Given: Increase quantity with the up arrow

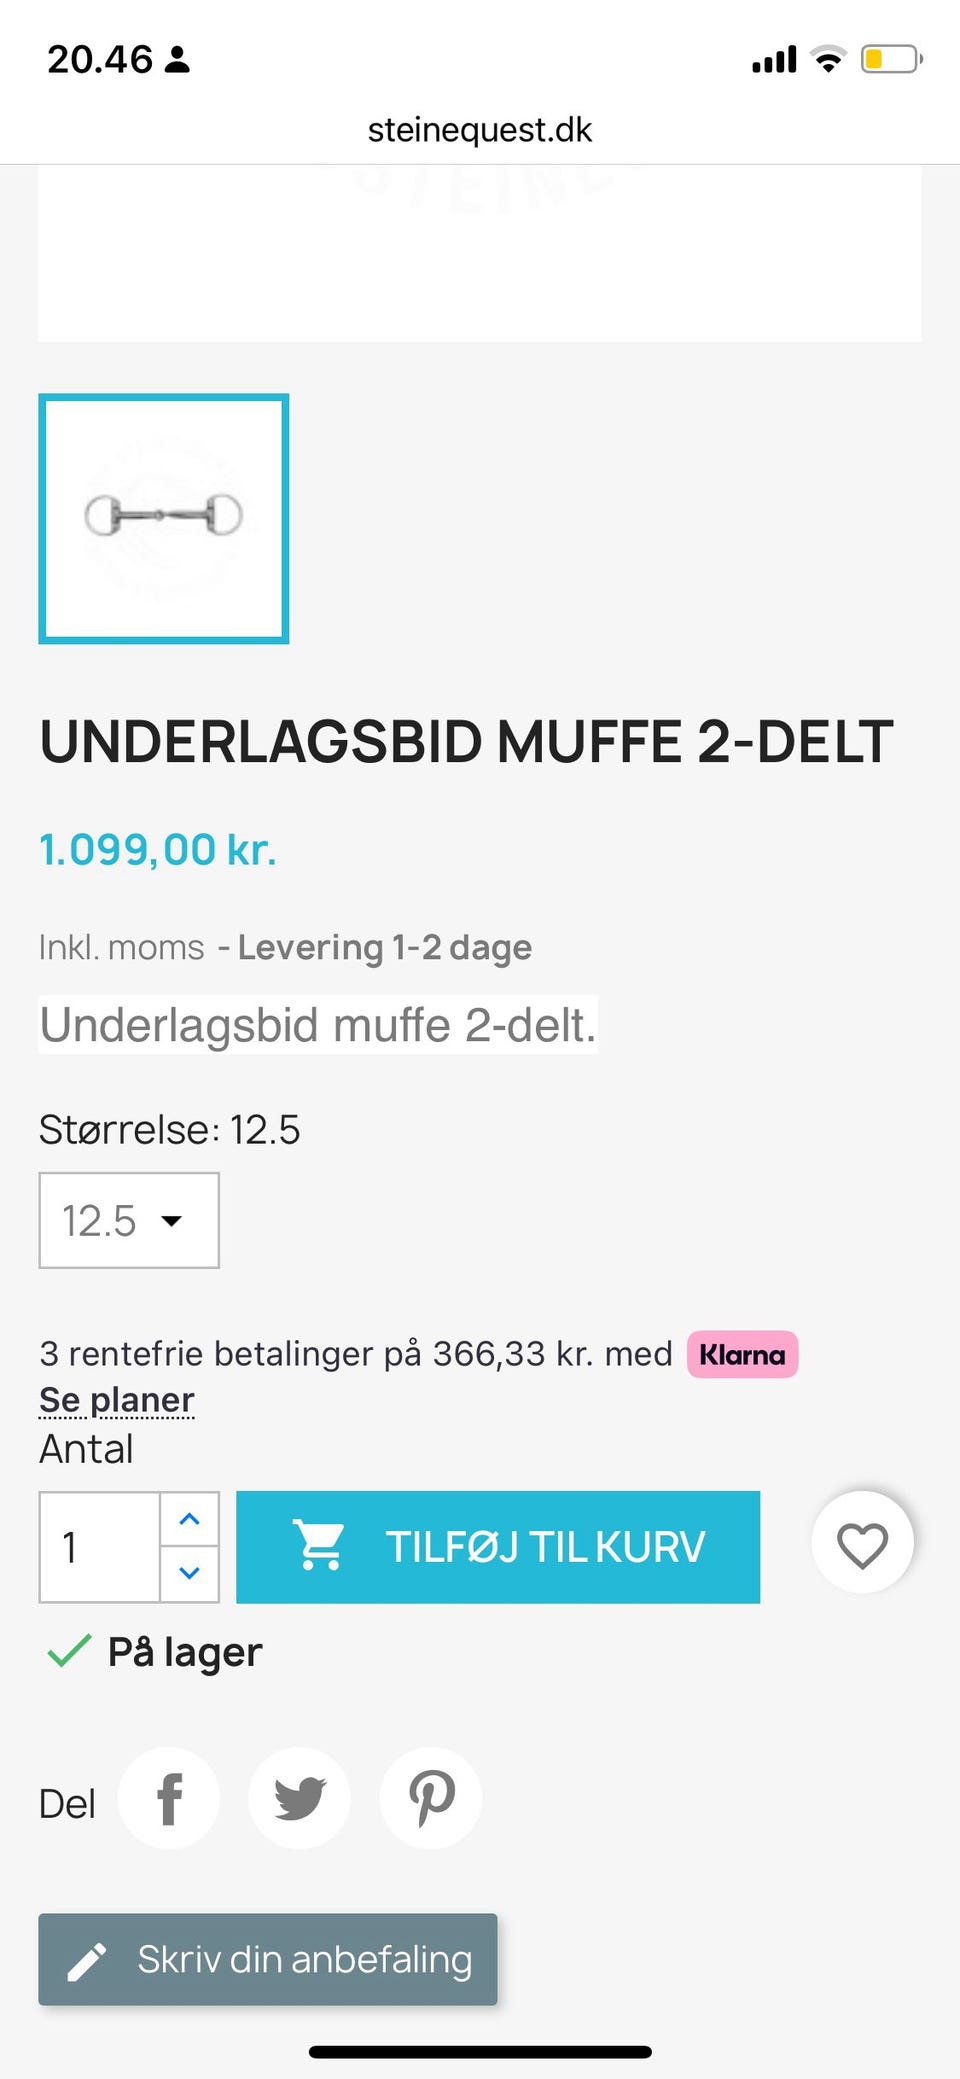Looking at the screenshot, I should click(x=189, y=1519).
